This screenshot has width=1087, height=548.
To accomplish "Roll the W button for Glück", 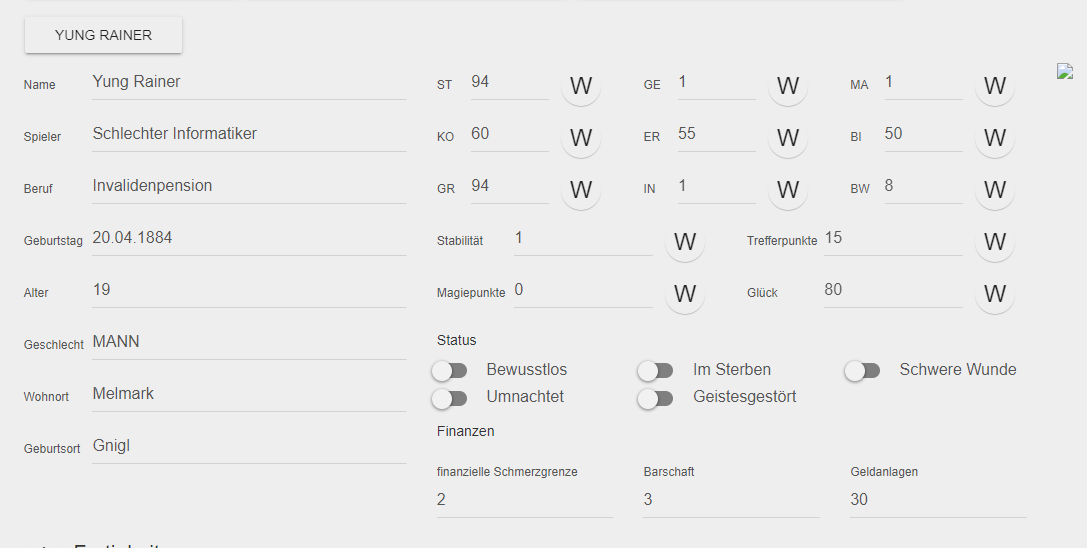I will click(x=995, y=294).
